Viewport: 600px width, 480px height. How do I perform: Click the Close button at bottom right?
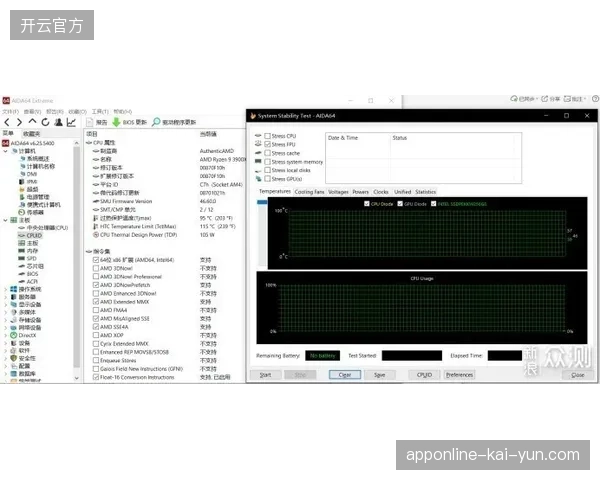click(577, 375)
